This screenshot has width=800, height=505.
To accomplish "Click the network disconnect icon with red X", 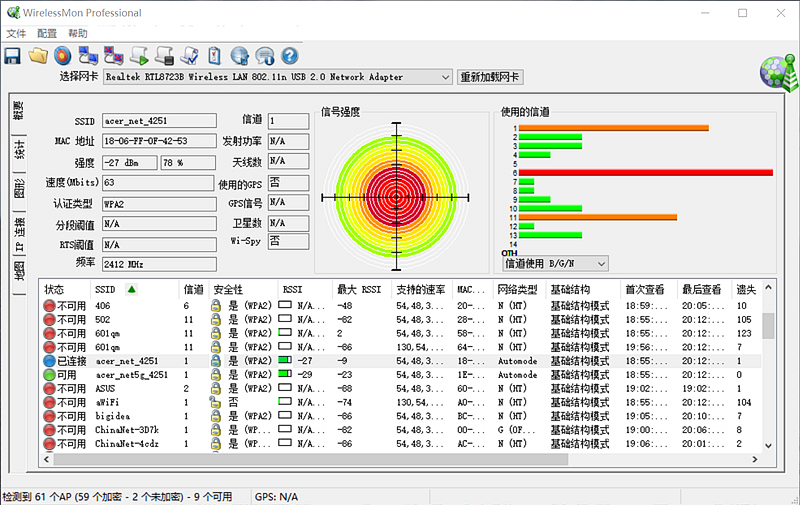I will click(x=114, y=55).
